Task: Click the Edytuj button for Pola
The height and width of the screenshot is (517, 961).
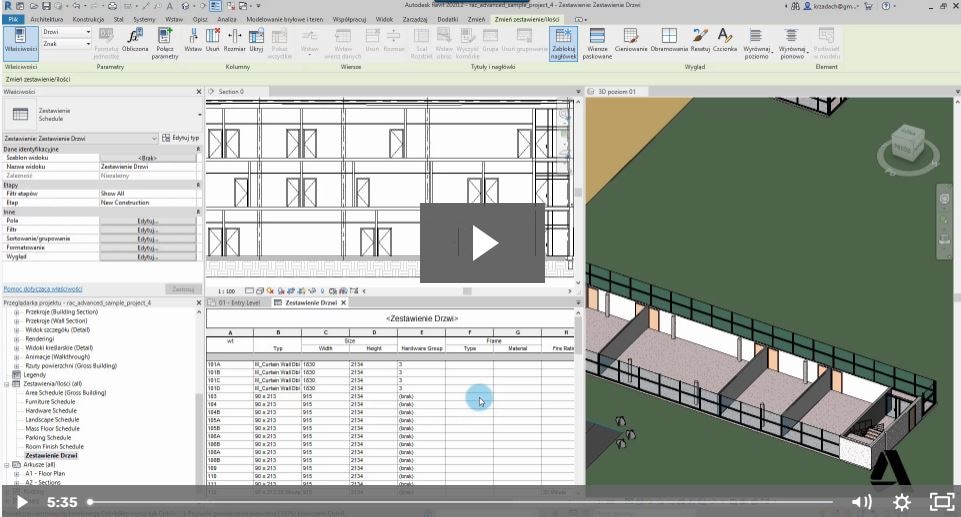Action: click(148, 221)
